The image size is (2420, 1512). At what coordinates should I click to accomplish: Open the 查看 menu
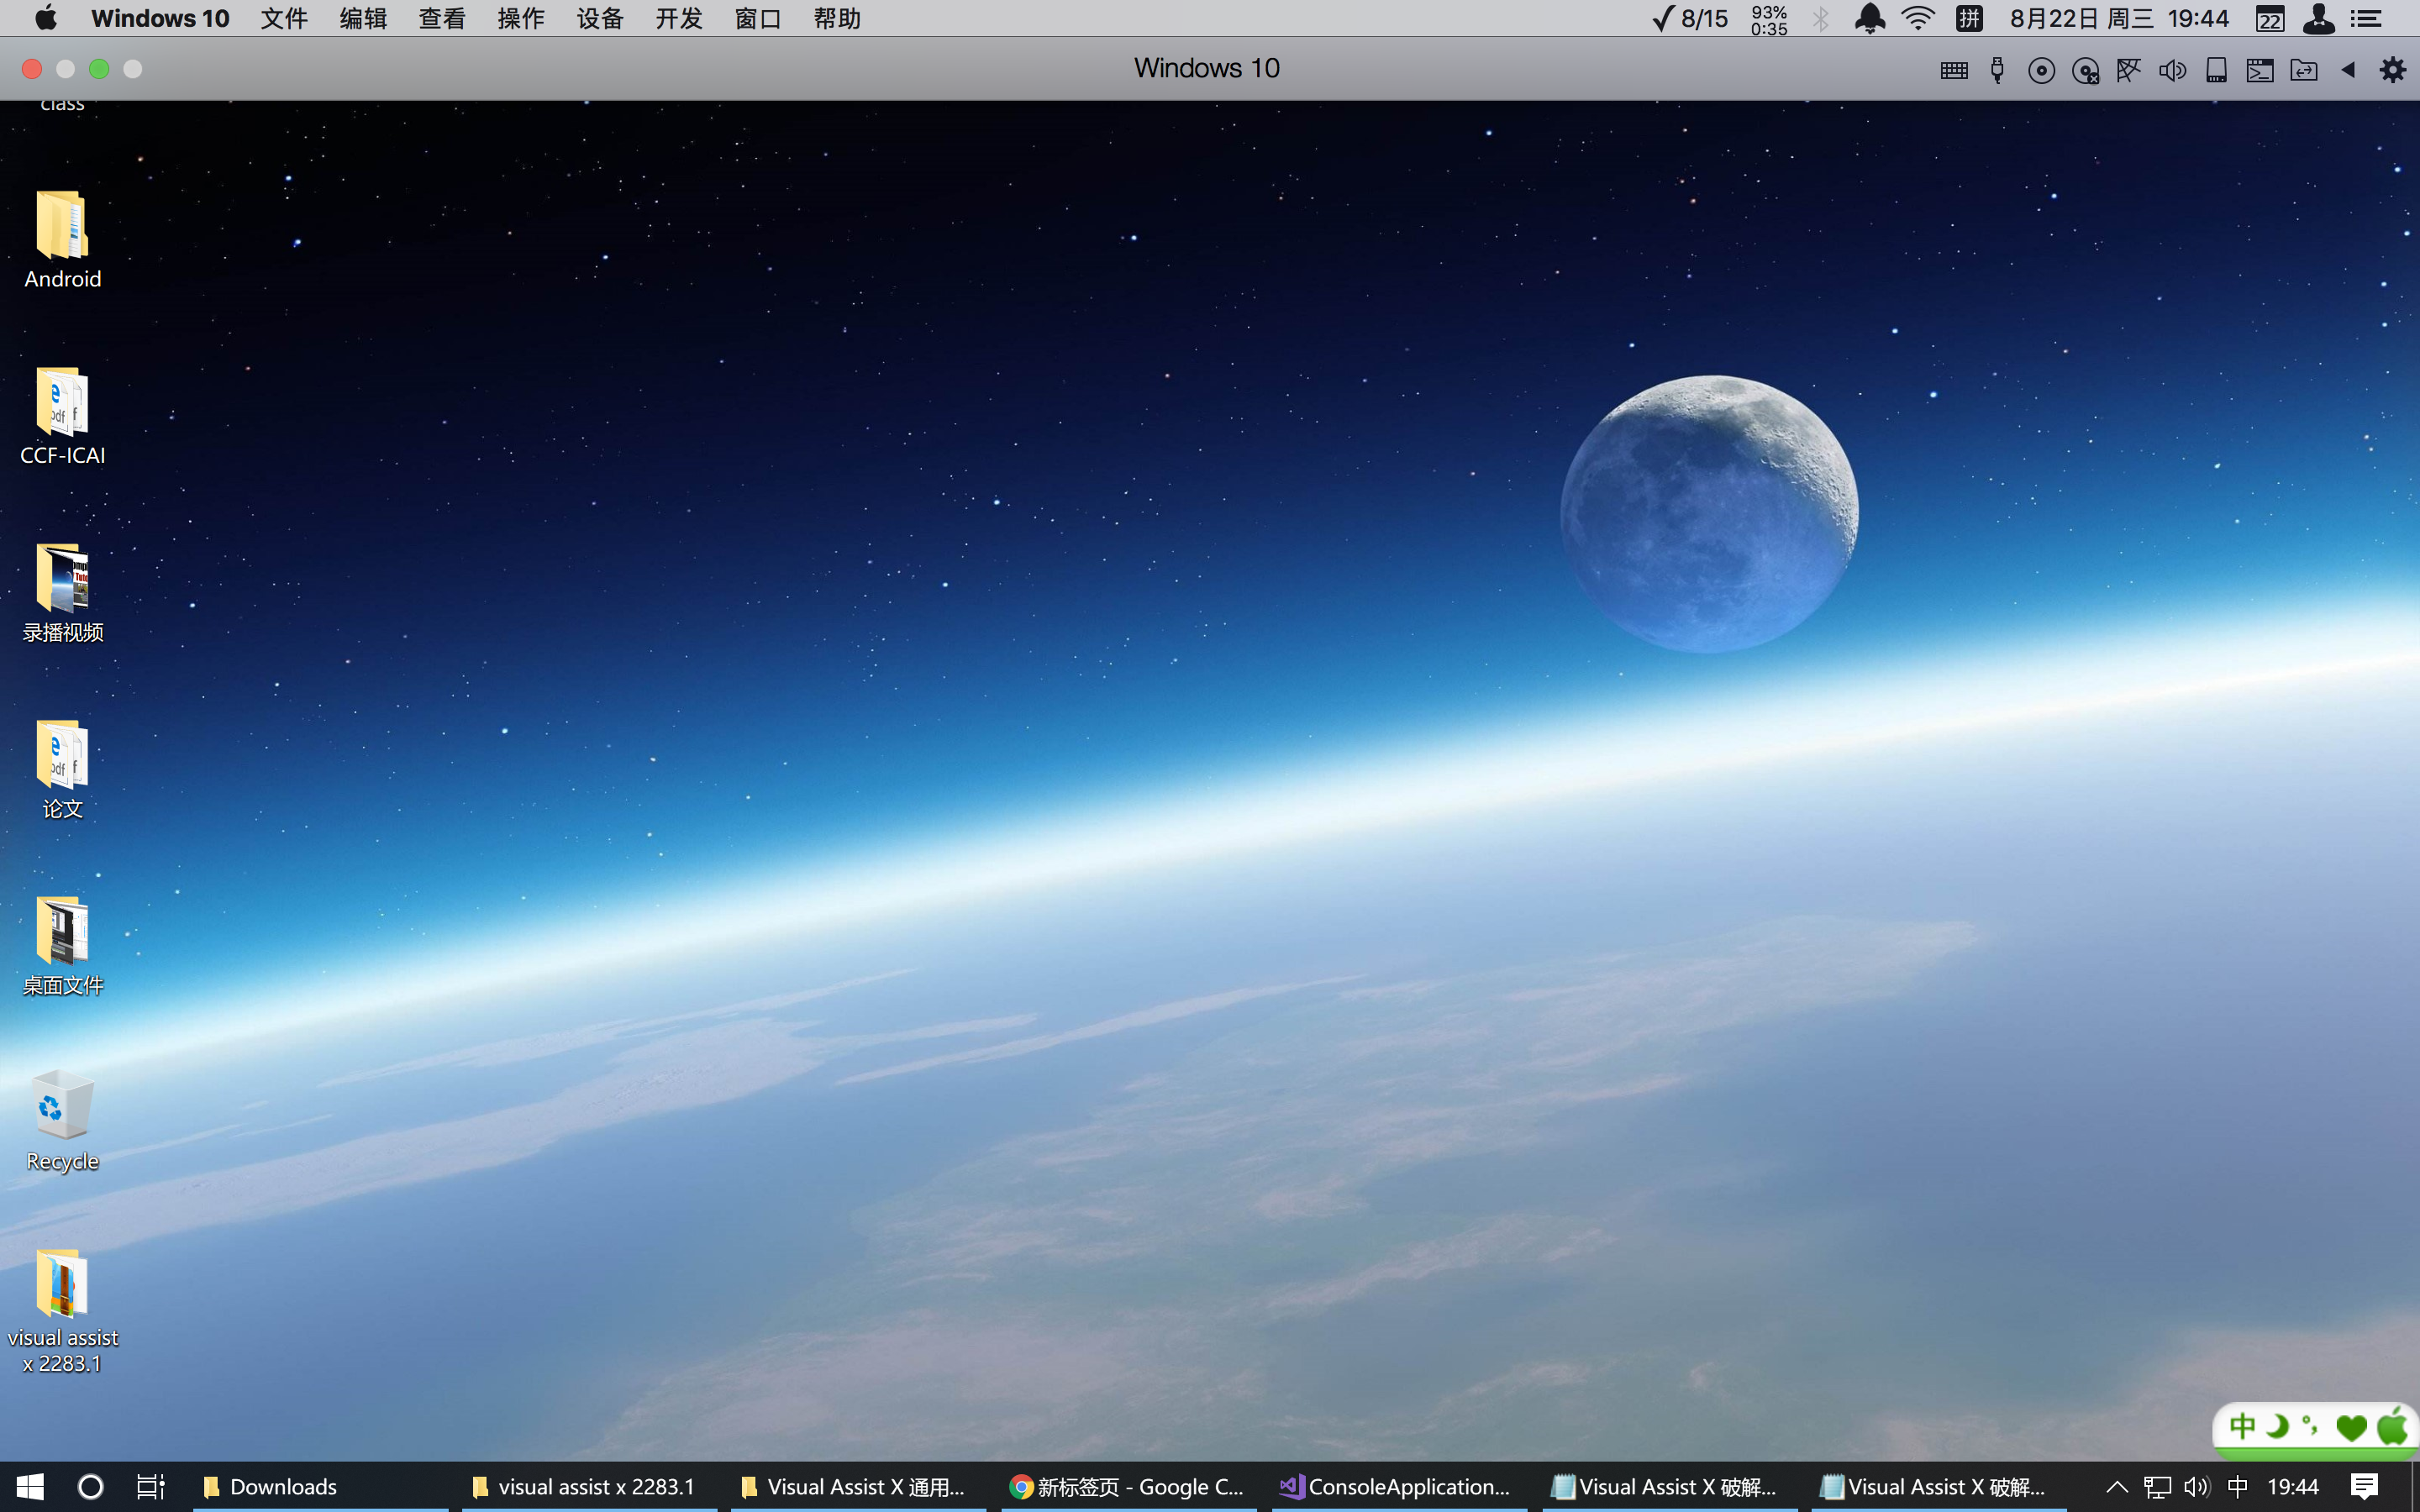click(x=442, y=19)
